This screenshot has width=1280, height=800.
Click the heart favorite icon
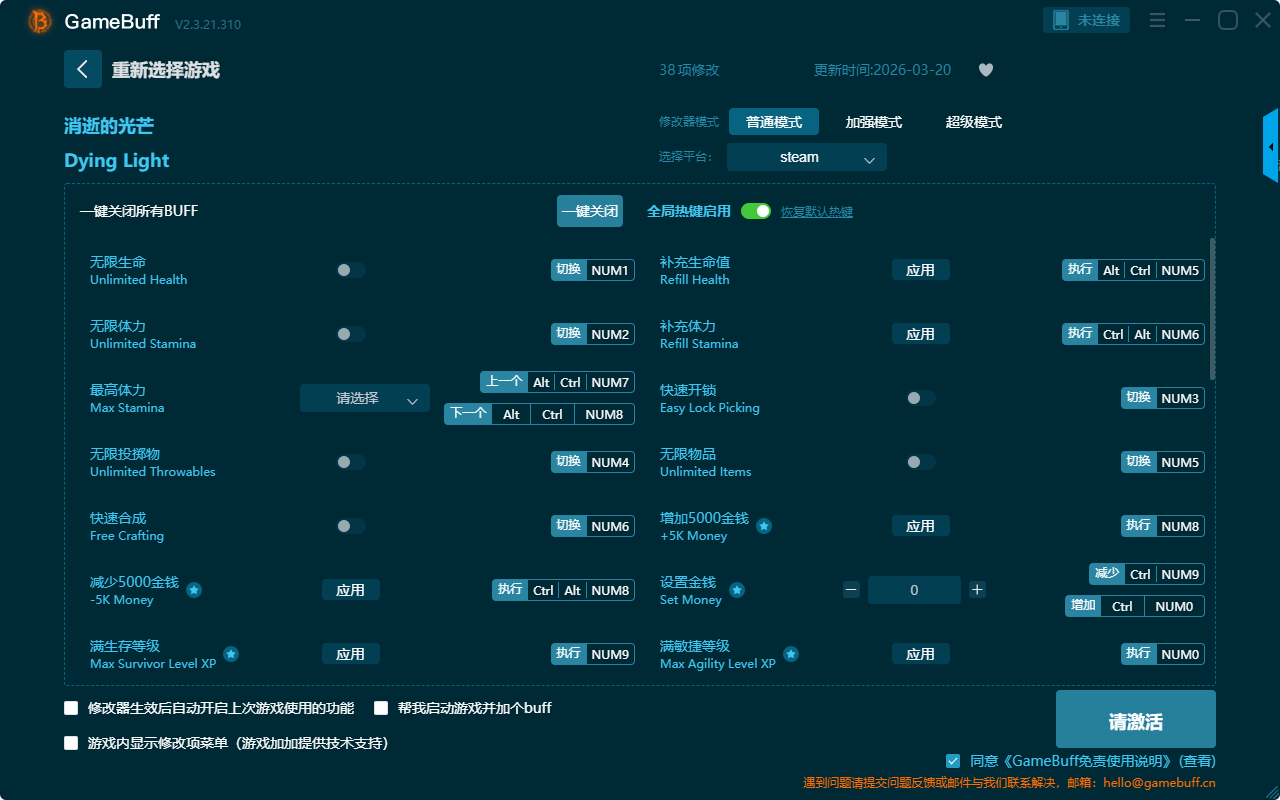pos(985,70)
